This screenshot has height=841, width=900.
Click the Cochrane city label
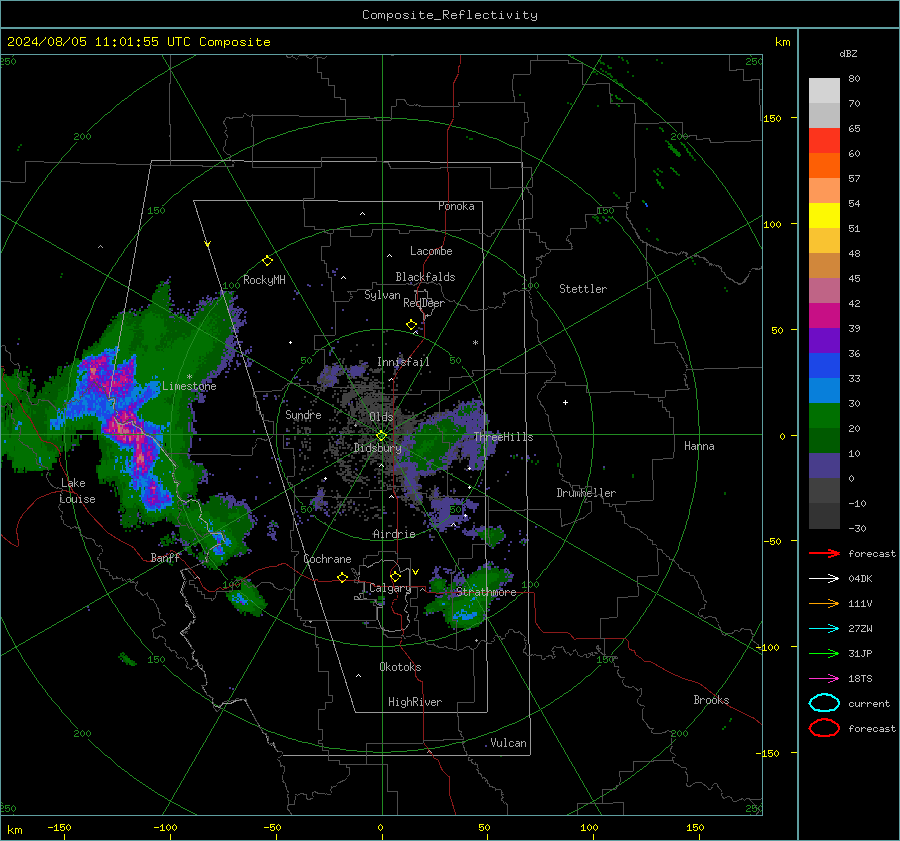[327, 559]
